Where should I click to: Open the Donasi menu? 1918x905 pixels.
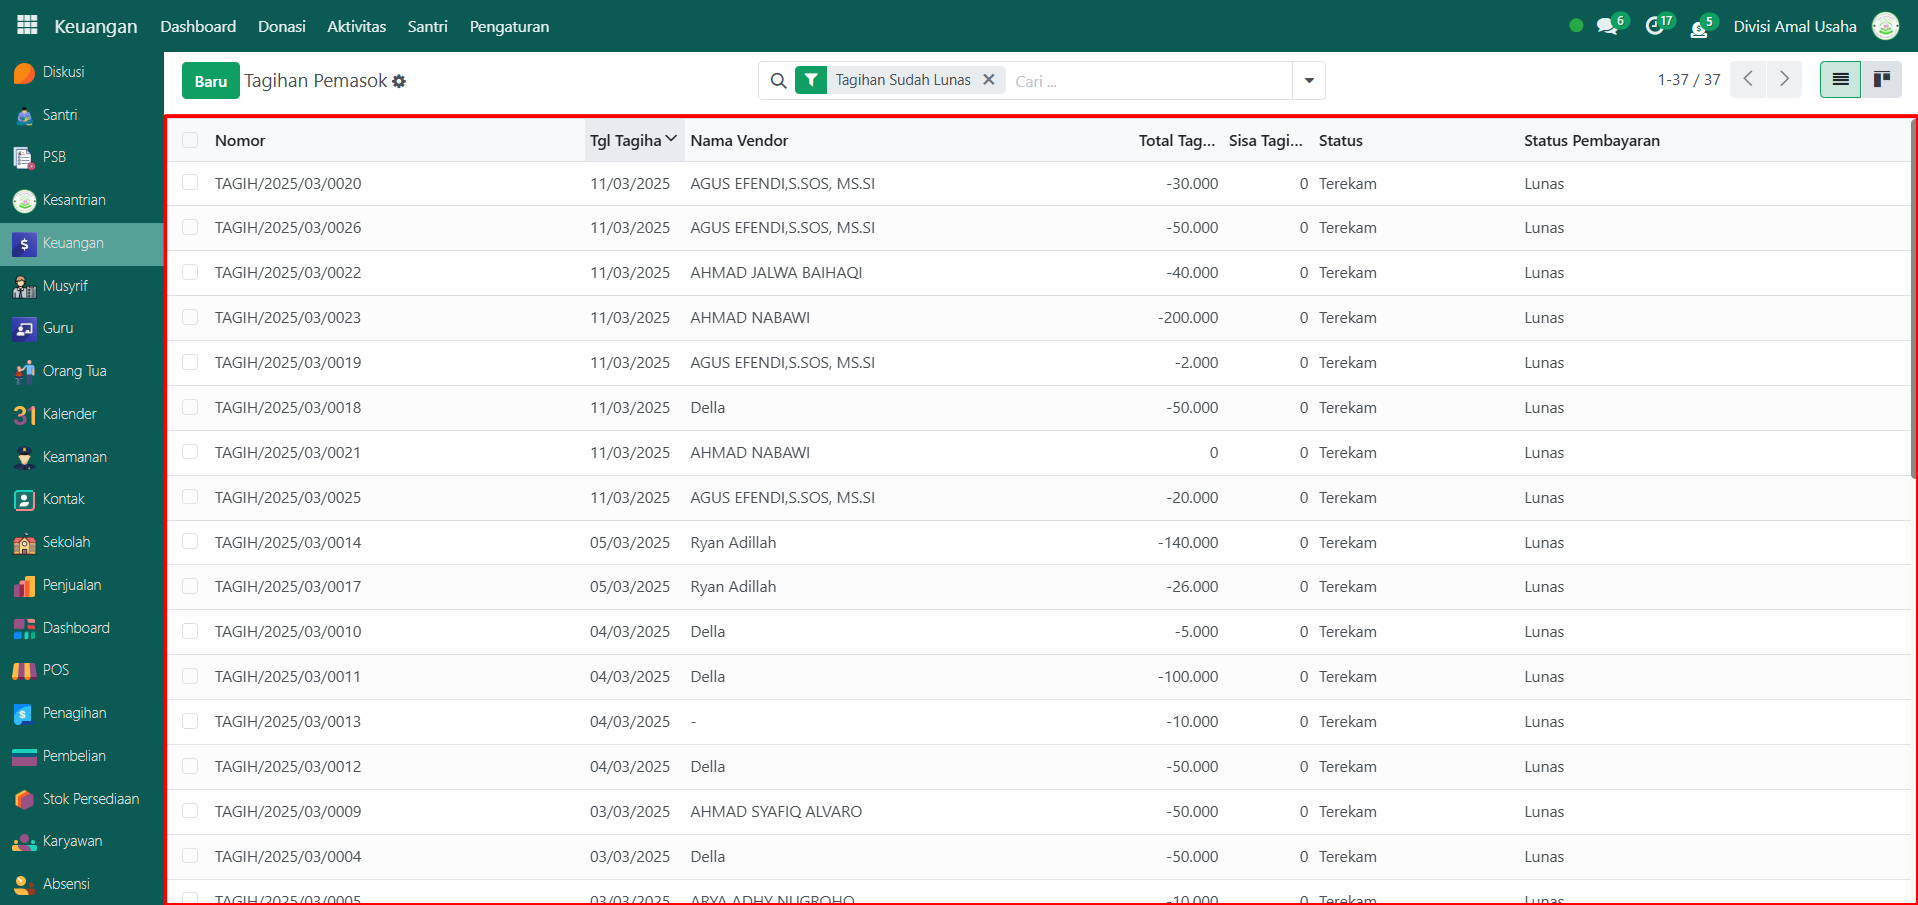pos(281,26)
